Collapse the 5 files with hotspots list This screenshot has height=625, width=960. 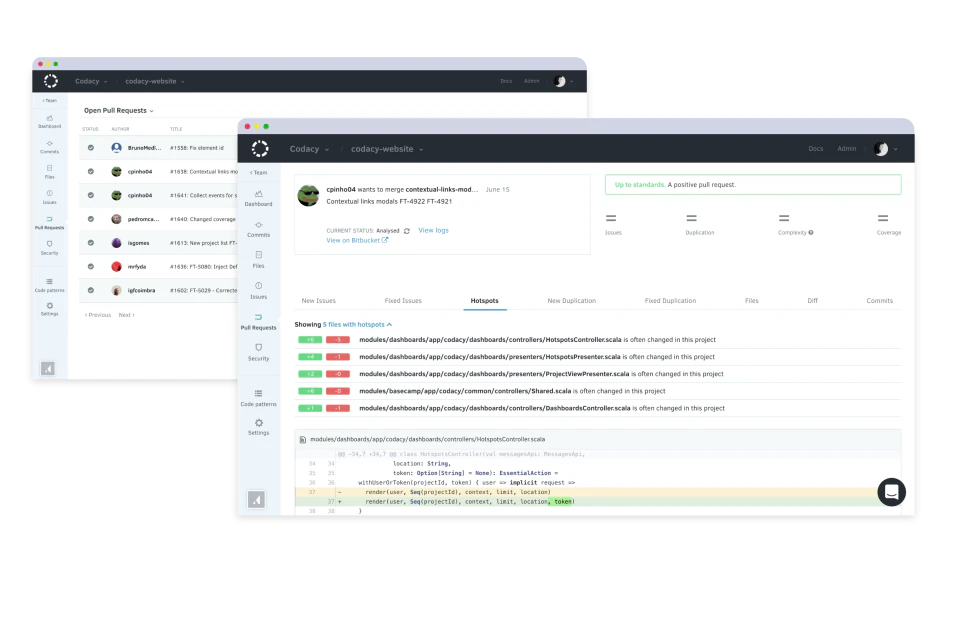(x=388, y=324)
